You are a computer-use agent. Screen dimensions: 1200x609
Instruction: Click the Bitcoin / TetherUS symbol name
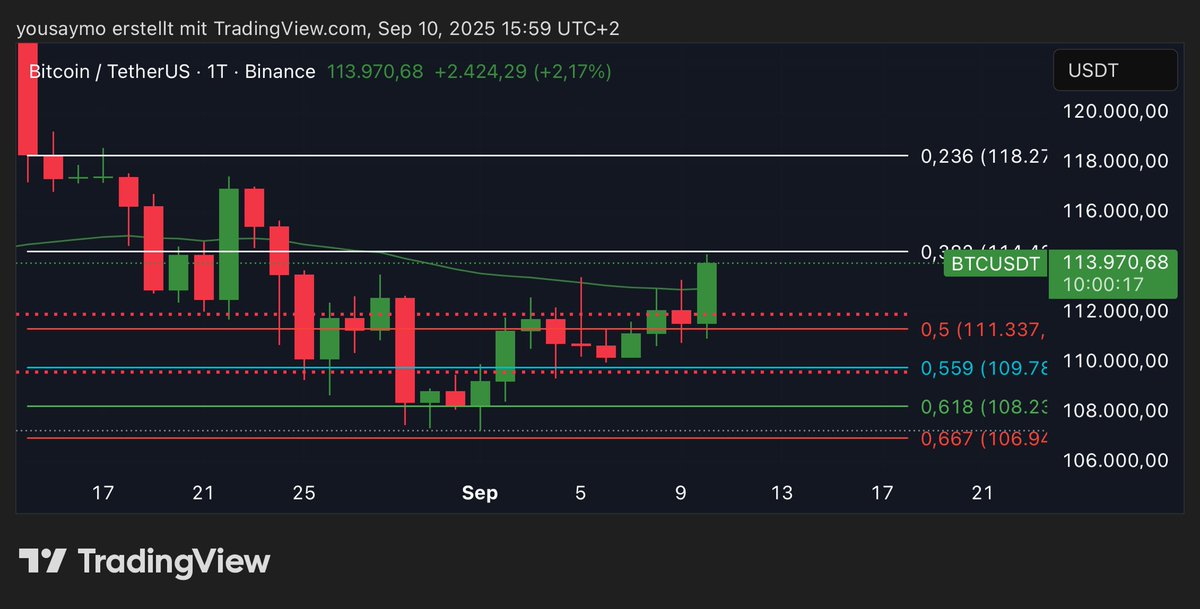tap(110, 71)
